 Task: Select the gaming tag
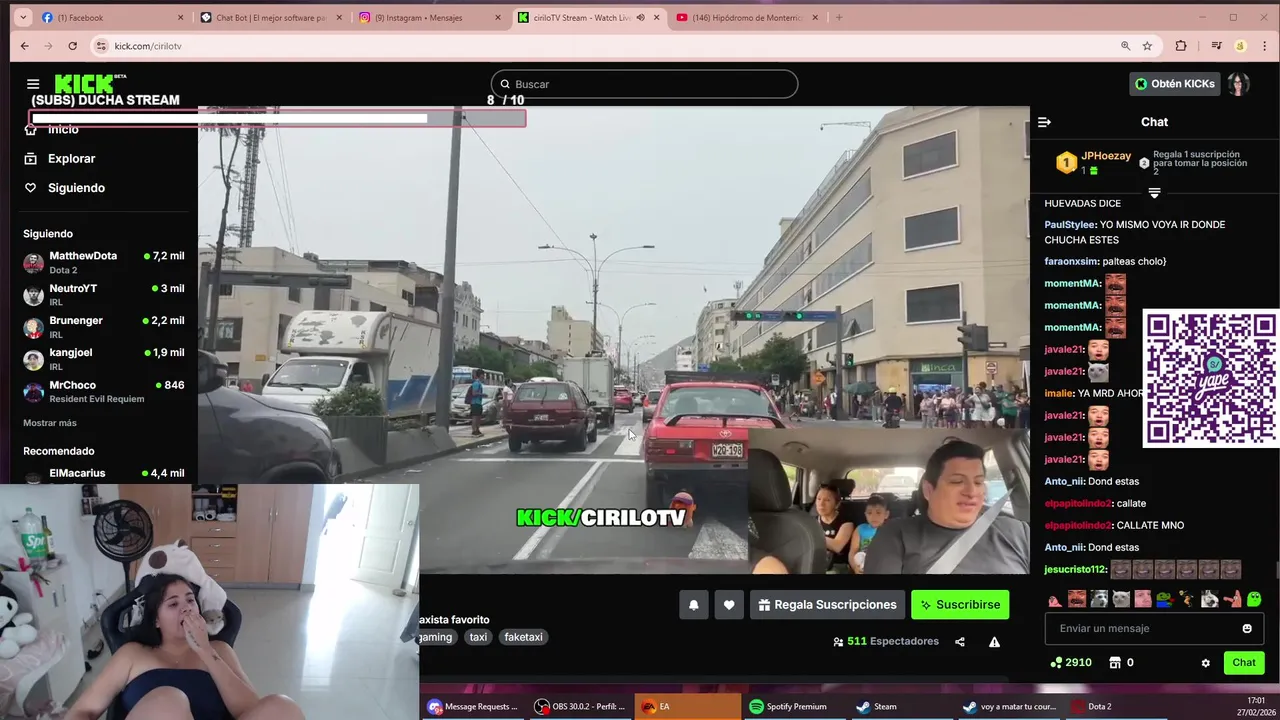coord(436,637)
